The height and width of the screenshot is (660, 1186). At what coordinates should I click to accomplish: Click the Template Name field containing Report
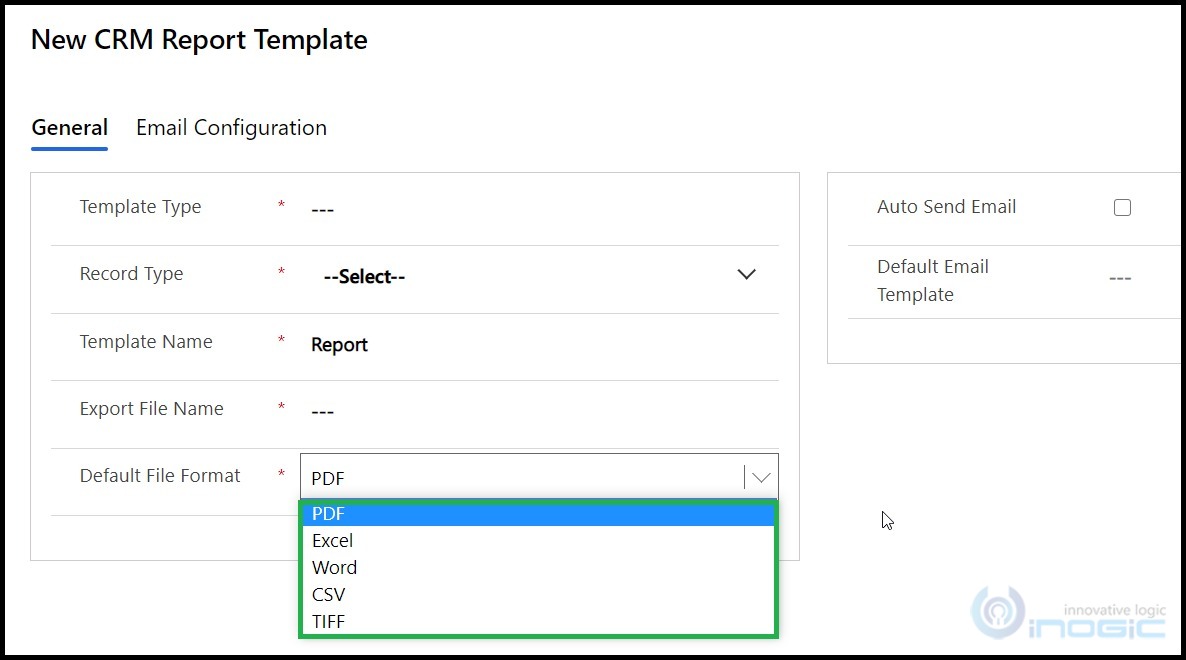pos(539,344)
